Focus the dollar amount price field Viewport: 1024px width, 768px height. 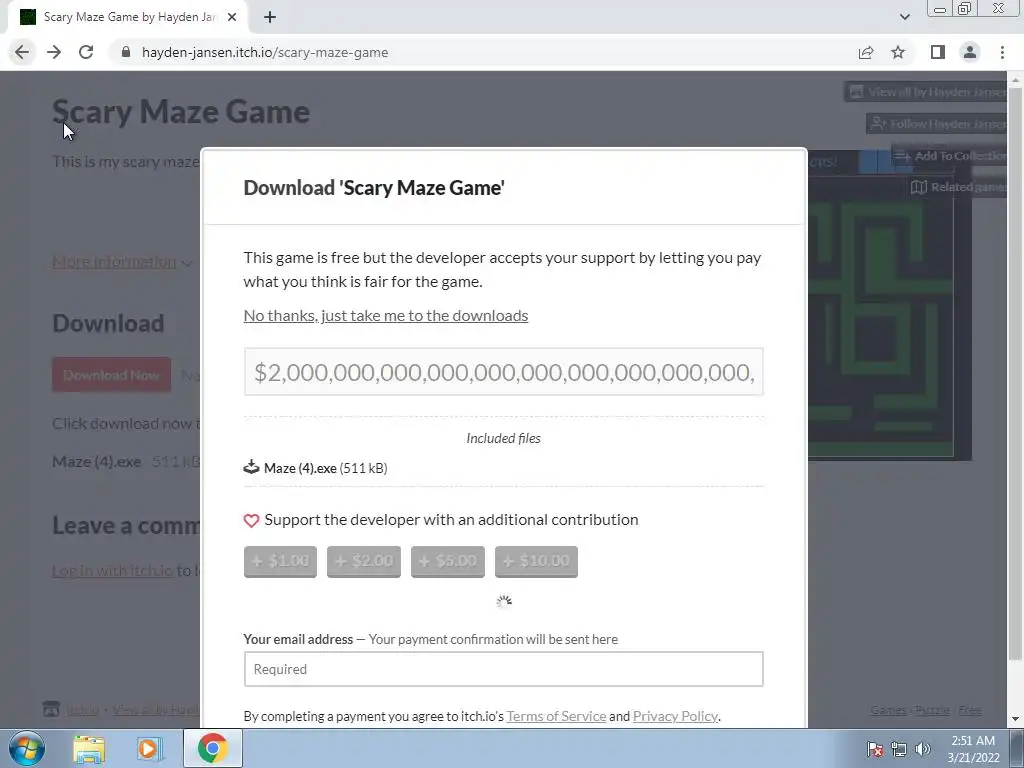pyautogui.click(x=504, y=372)
